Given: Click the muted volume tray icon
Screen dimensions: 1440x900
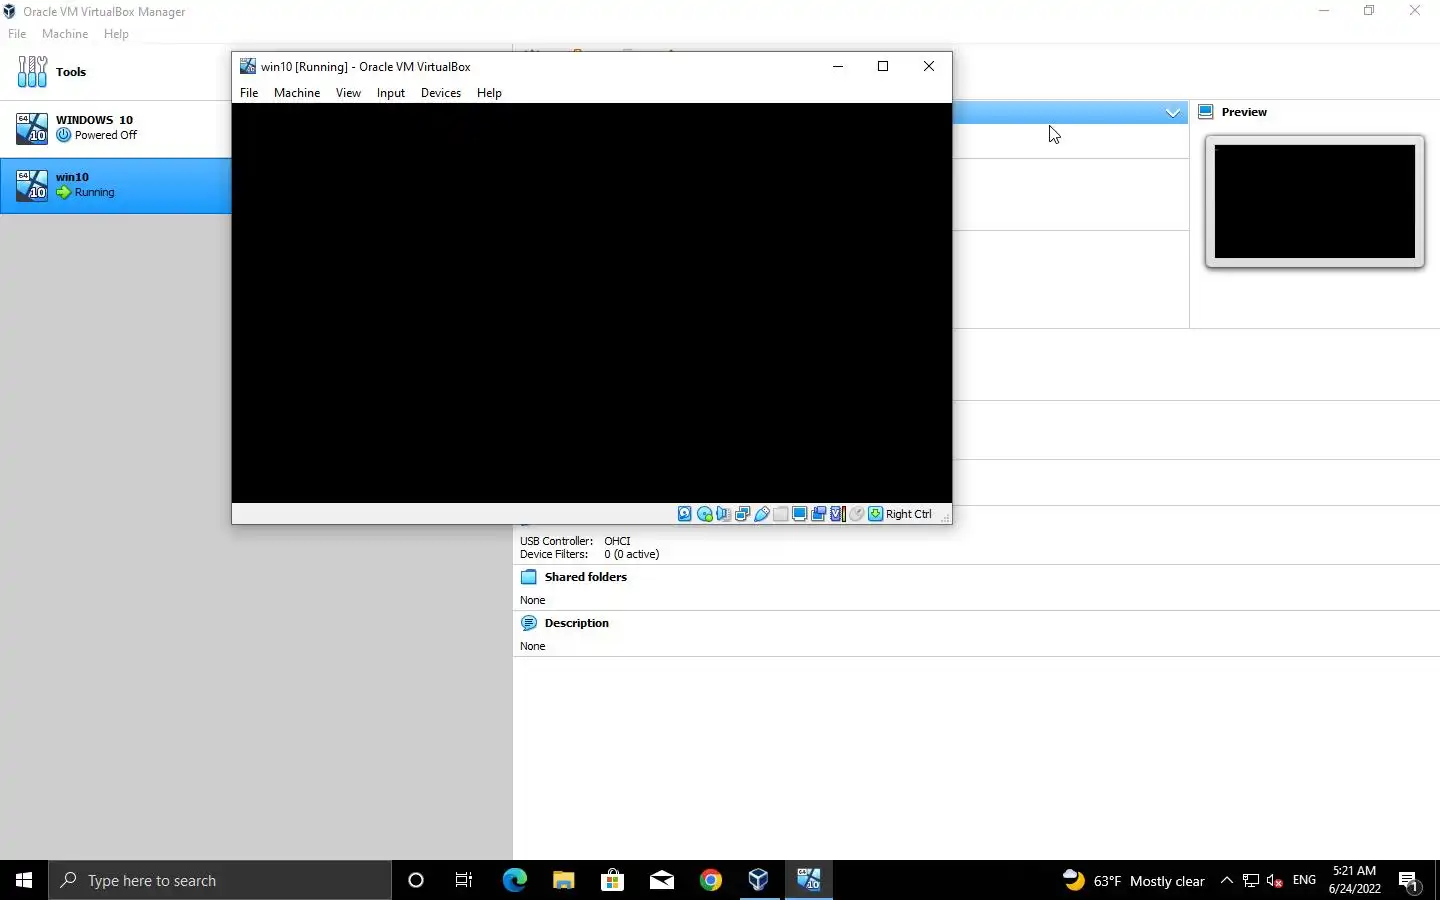Looking at the screenshot, I should pos(1275,881).
